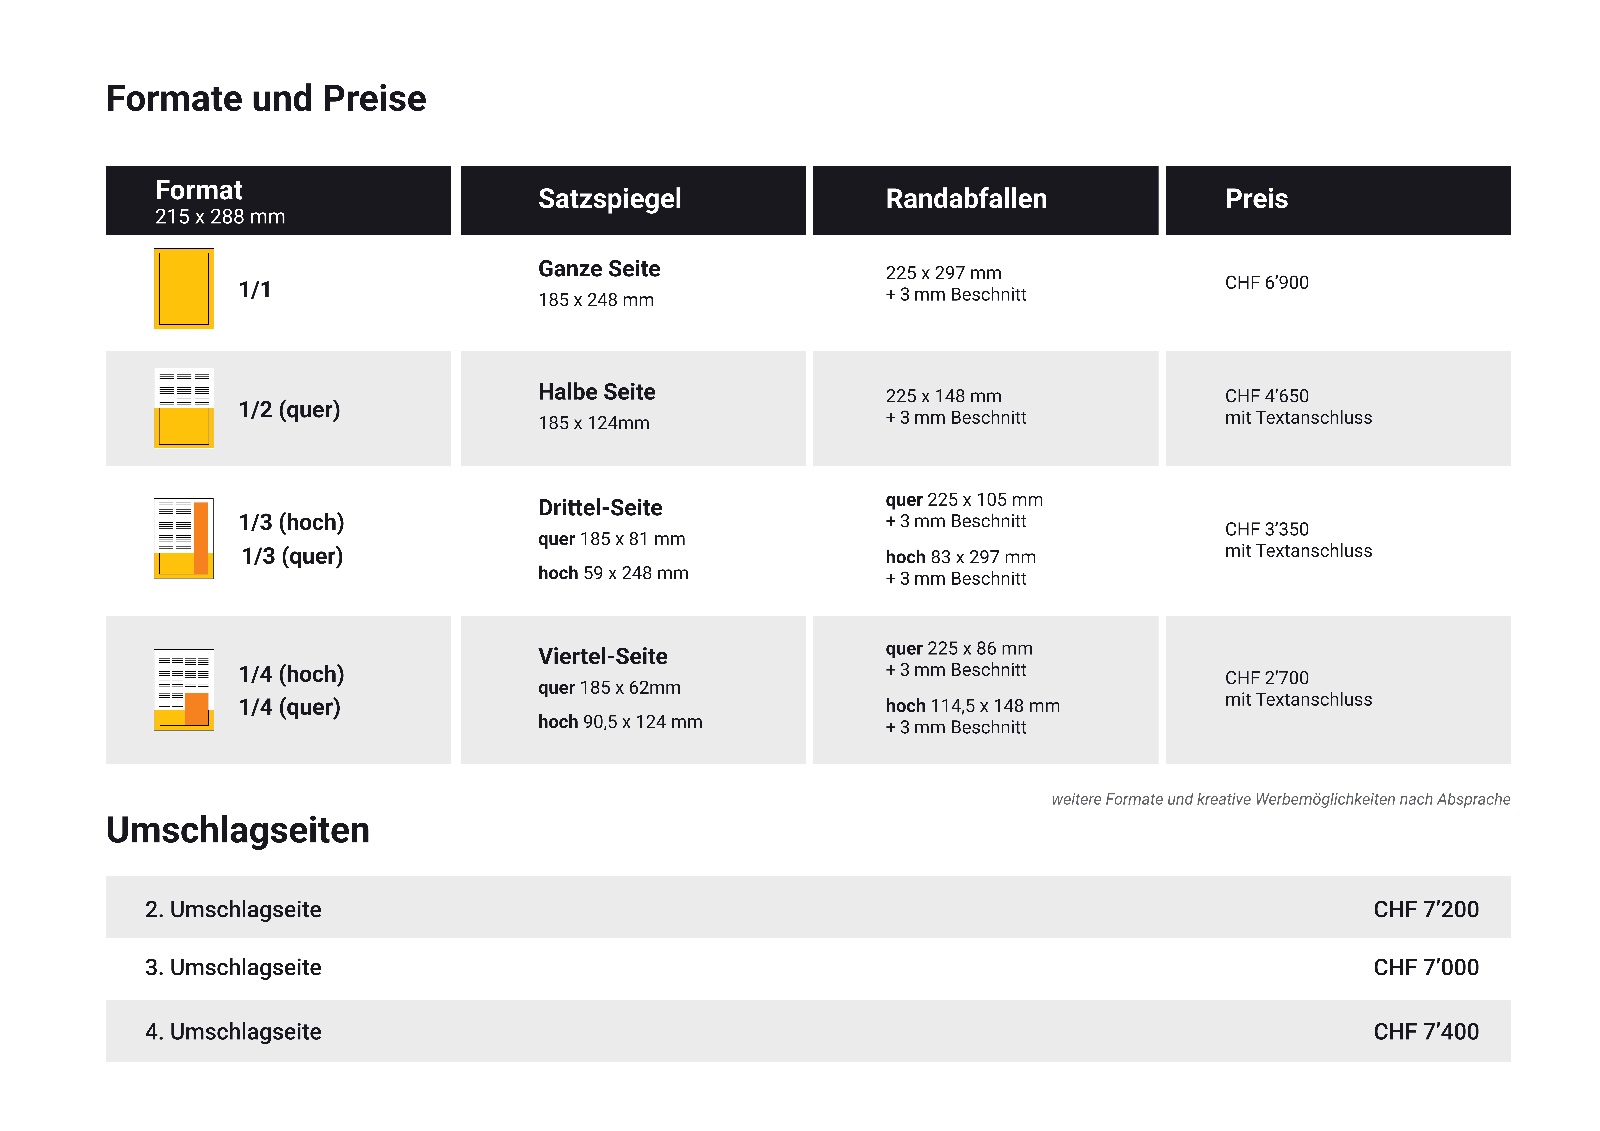Click the 'Formate und Preise' heading
Screen dimensions: 1600x1131
click(266, 99)
